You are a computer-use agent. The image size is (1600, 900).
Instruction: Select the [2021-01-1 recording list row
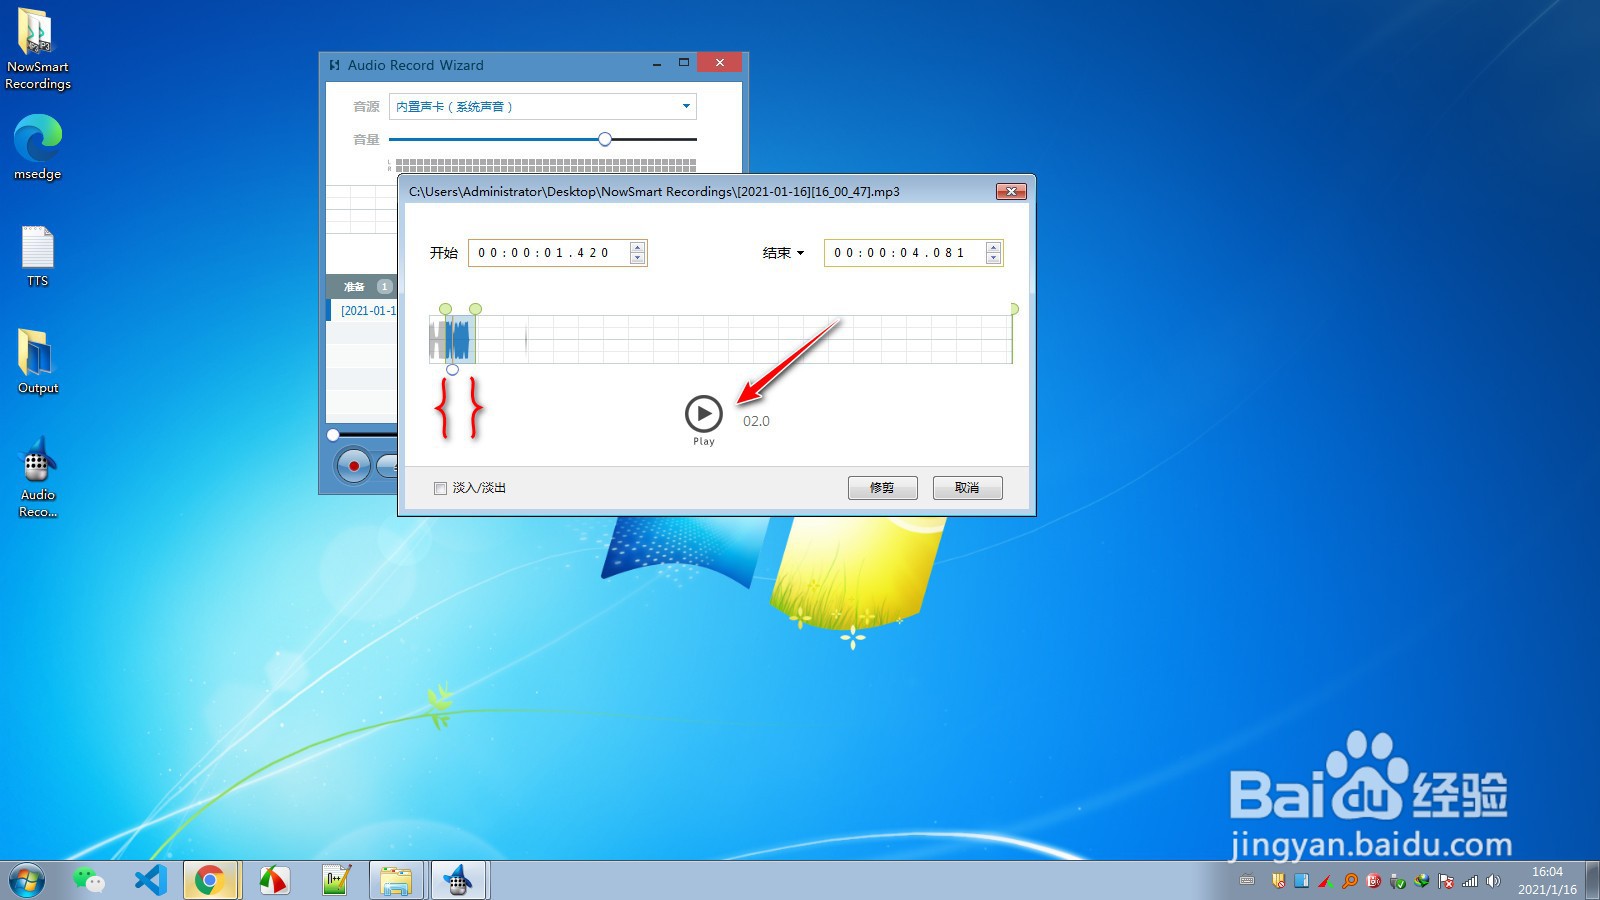(x=364, y=311)
